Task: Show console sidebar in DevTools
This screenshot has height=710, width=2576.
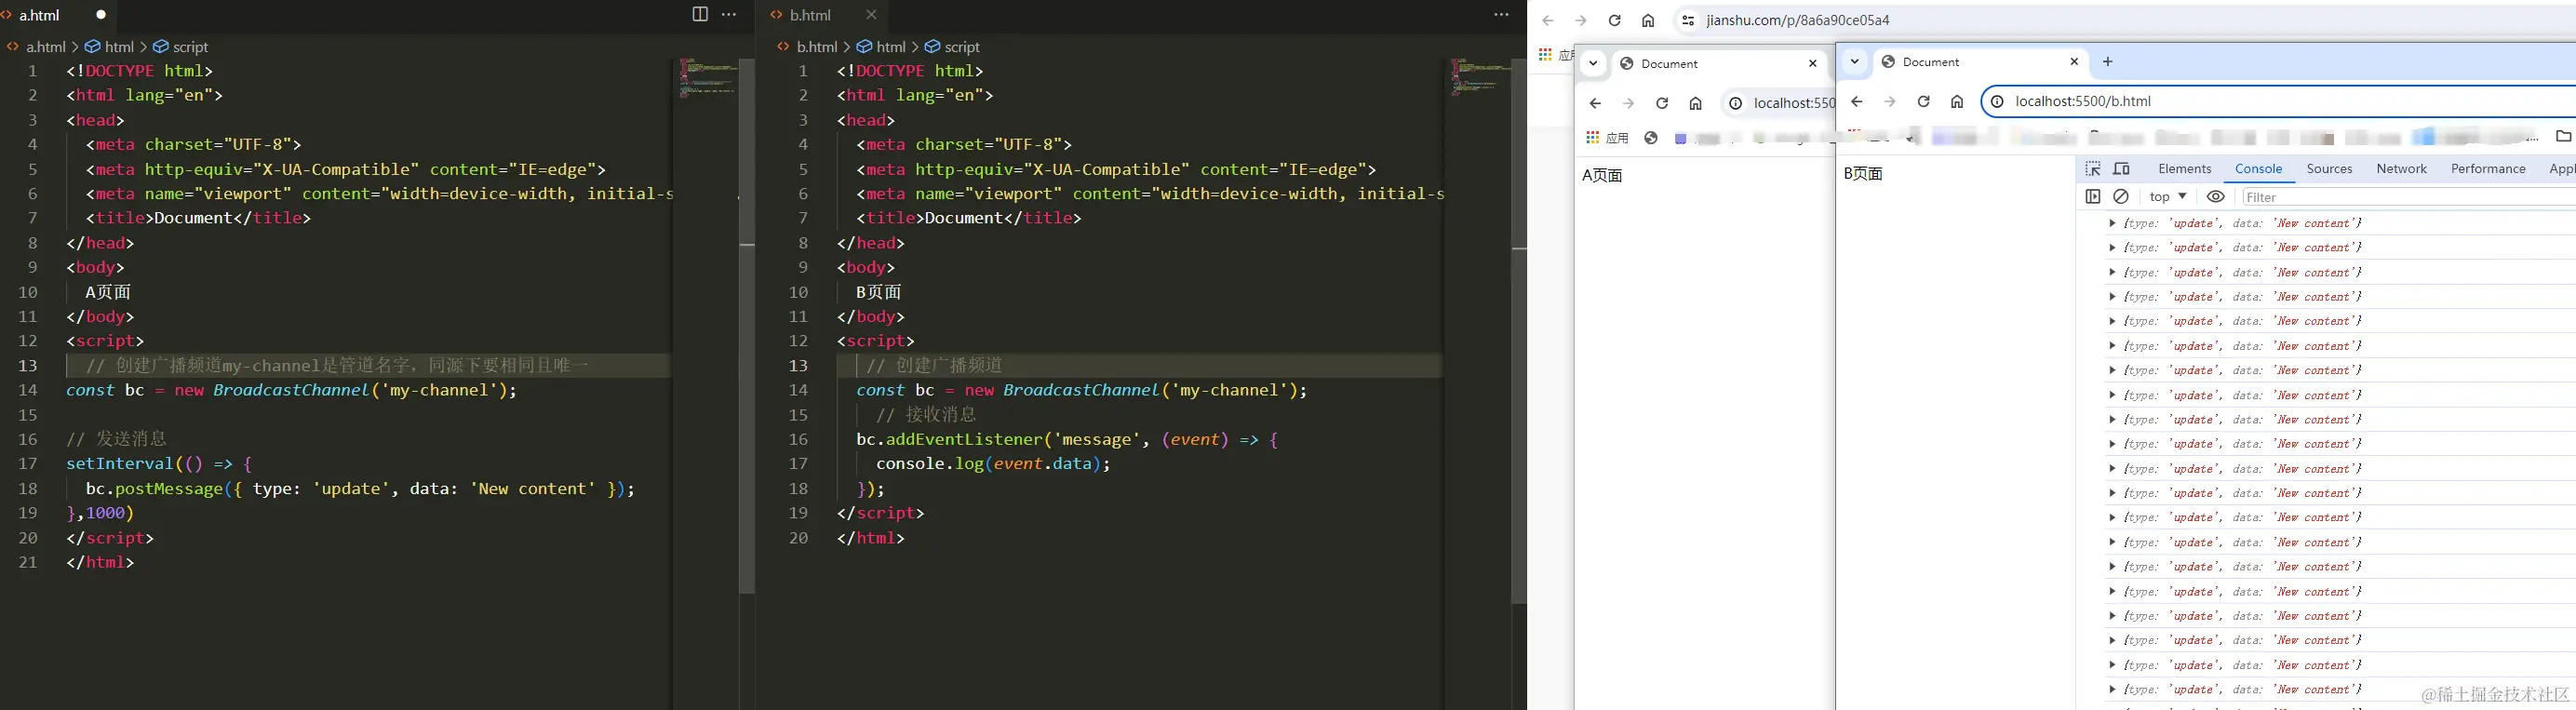Action: tap(2093, 197)
